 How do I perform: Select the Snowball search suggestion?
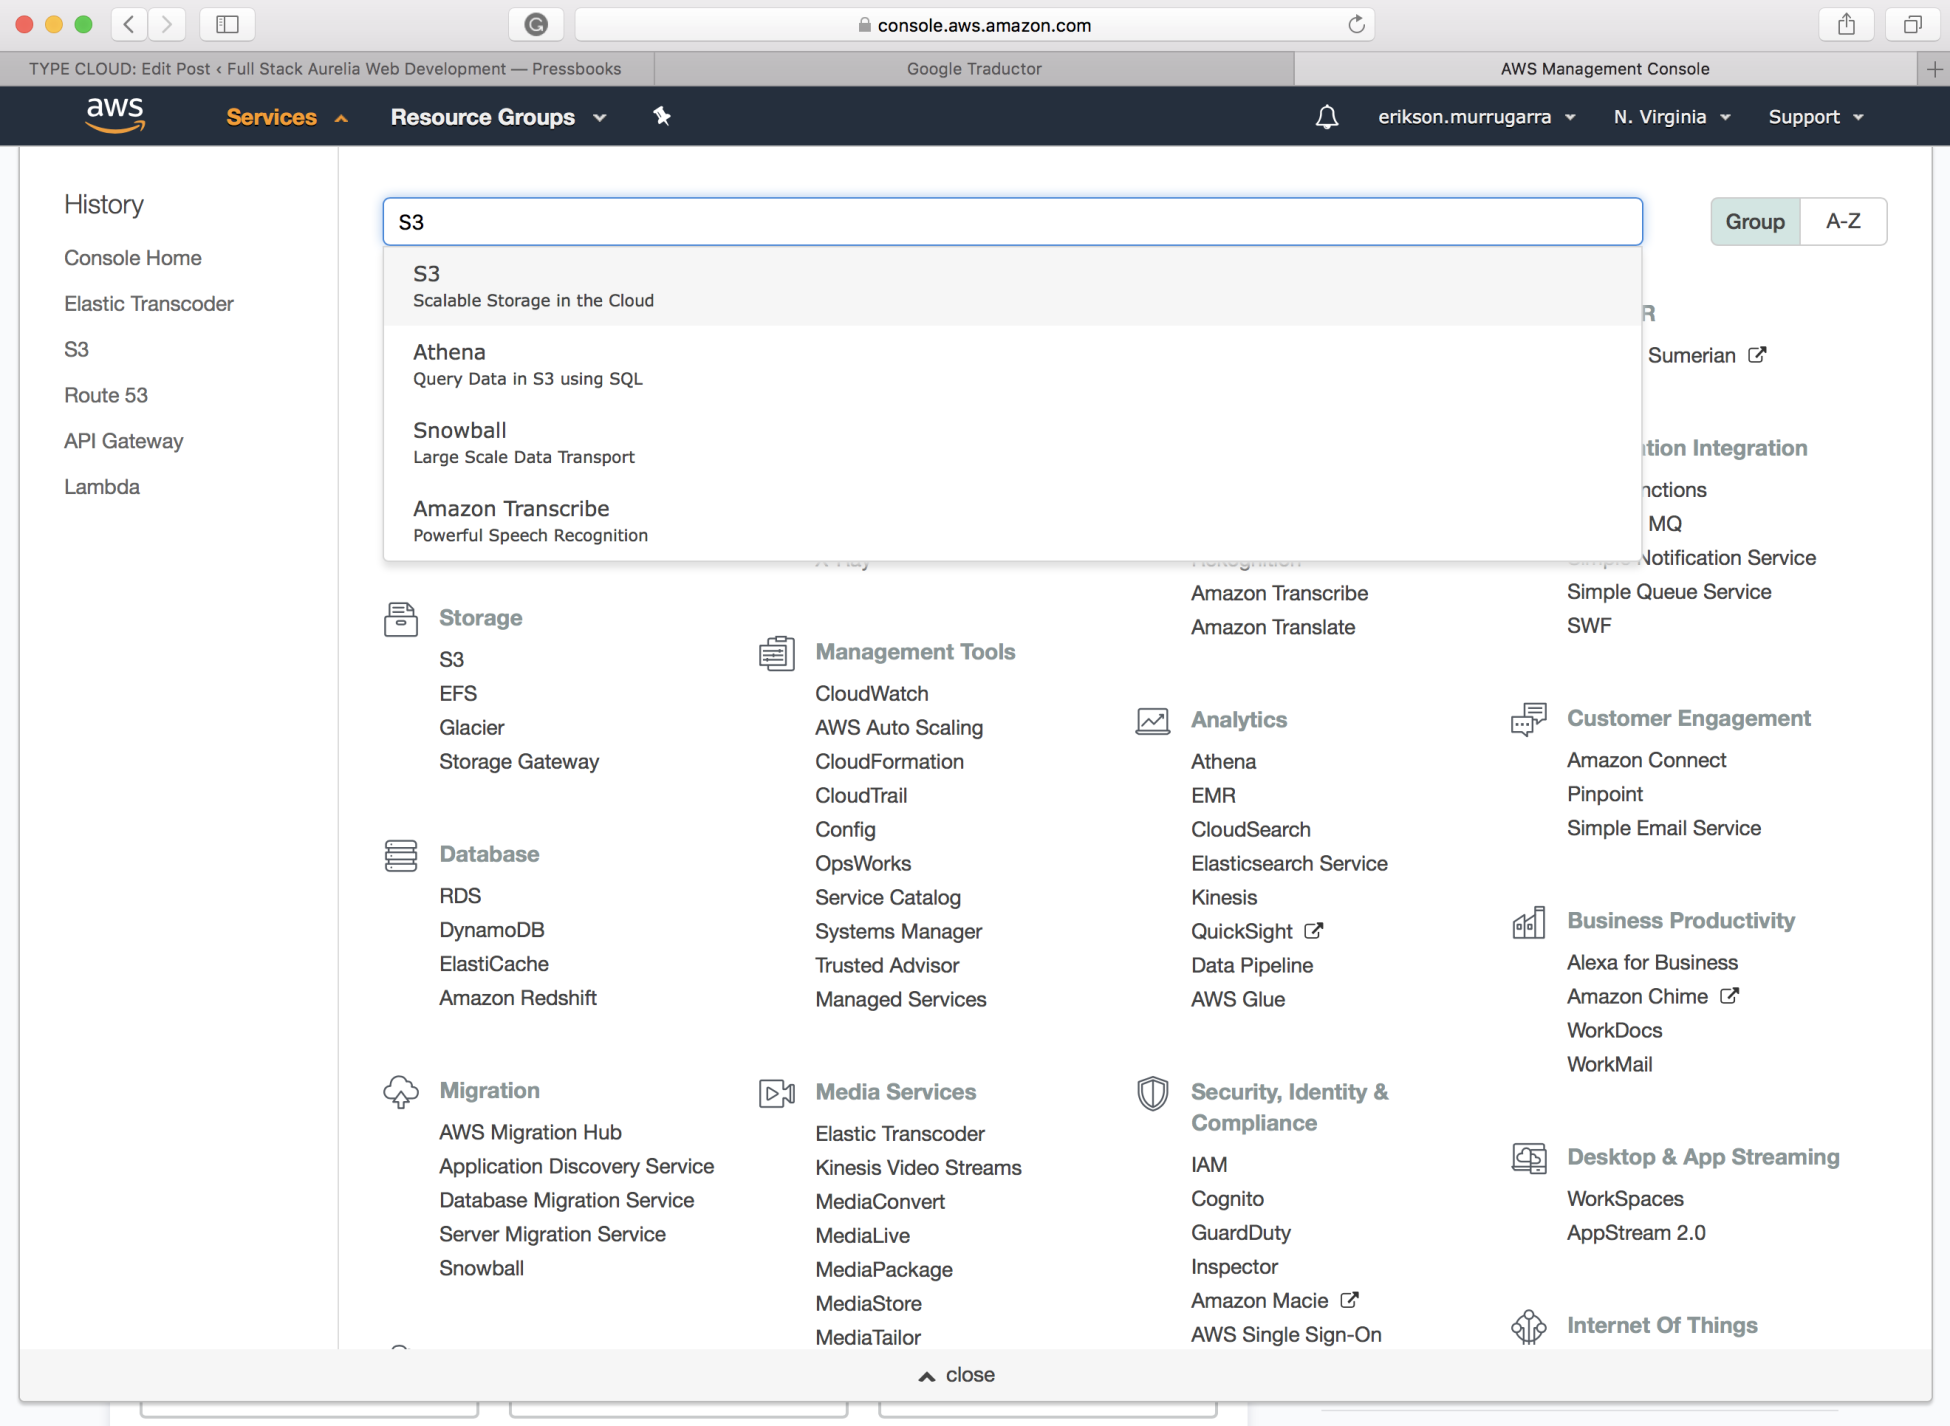(x=1012, y=442)
